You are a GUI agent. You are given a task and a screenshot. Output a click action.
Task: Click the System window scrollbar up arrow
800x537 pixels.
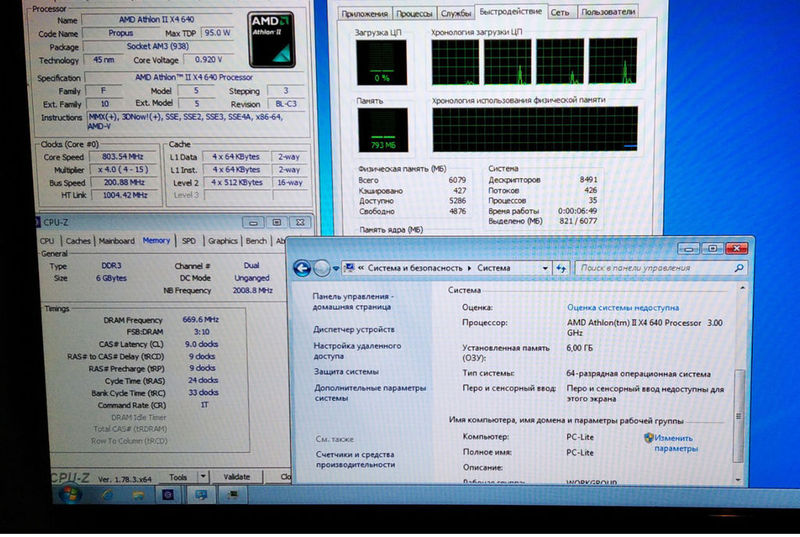[742, 289]
